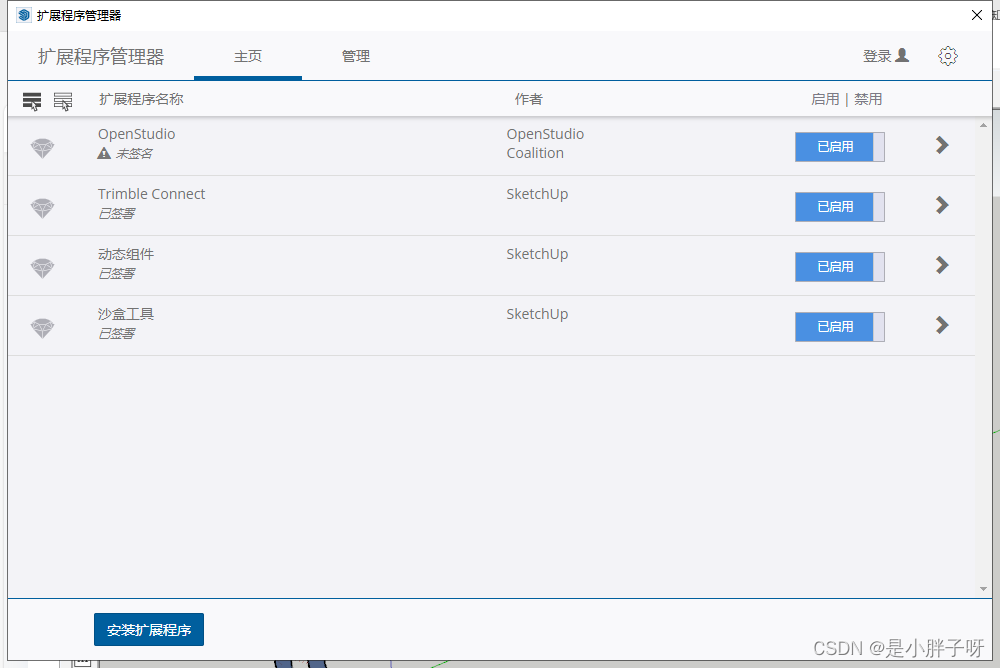
Task: Click the 安装扩展程序 button
Action: pos(149,630)
